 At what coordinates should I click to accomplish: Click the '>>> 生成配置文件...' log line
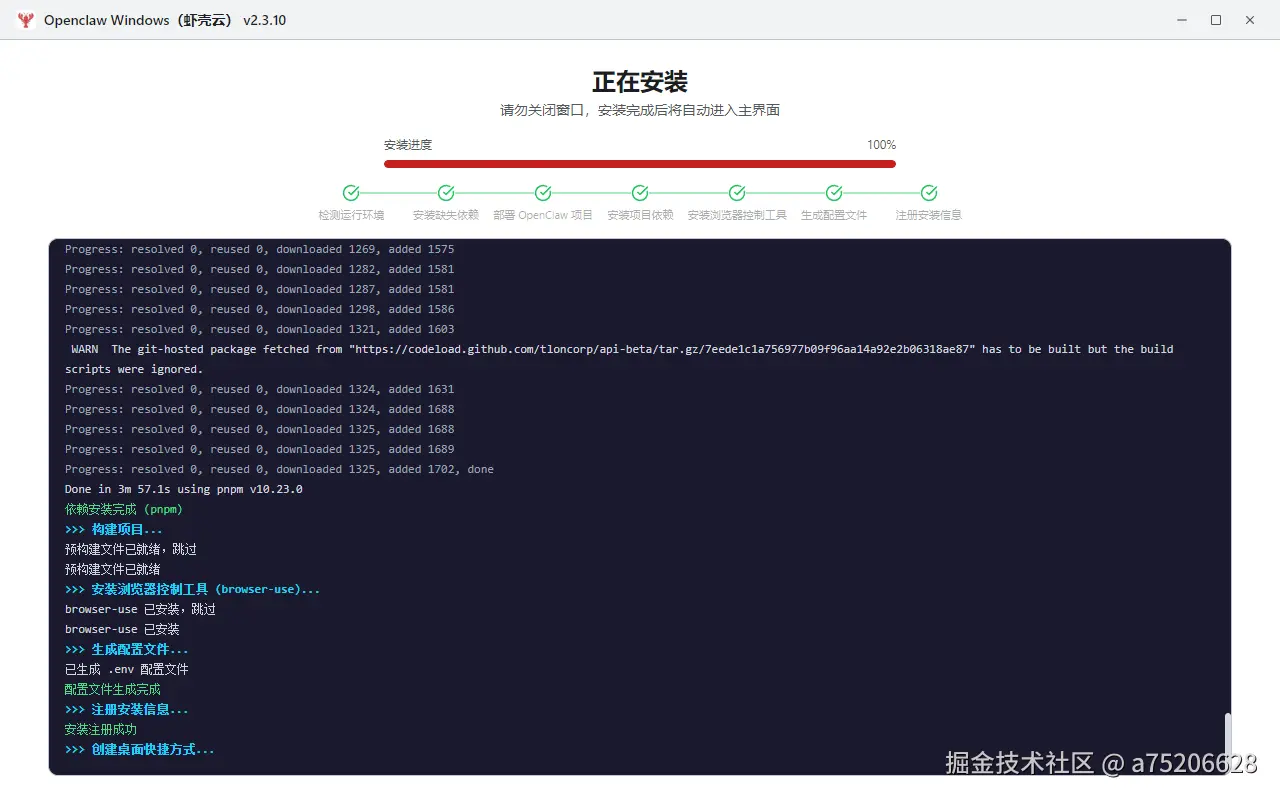point(127,649)
